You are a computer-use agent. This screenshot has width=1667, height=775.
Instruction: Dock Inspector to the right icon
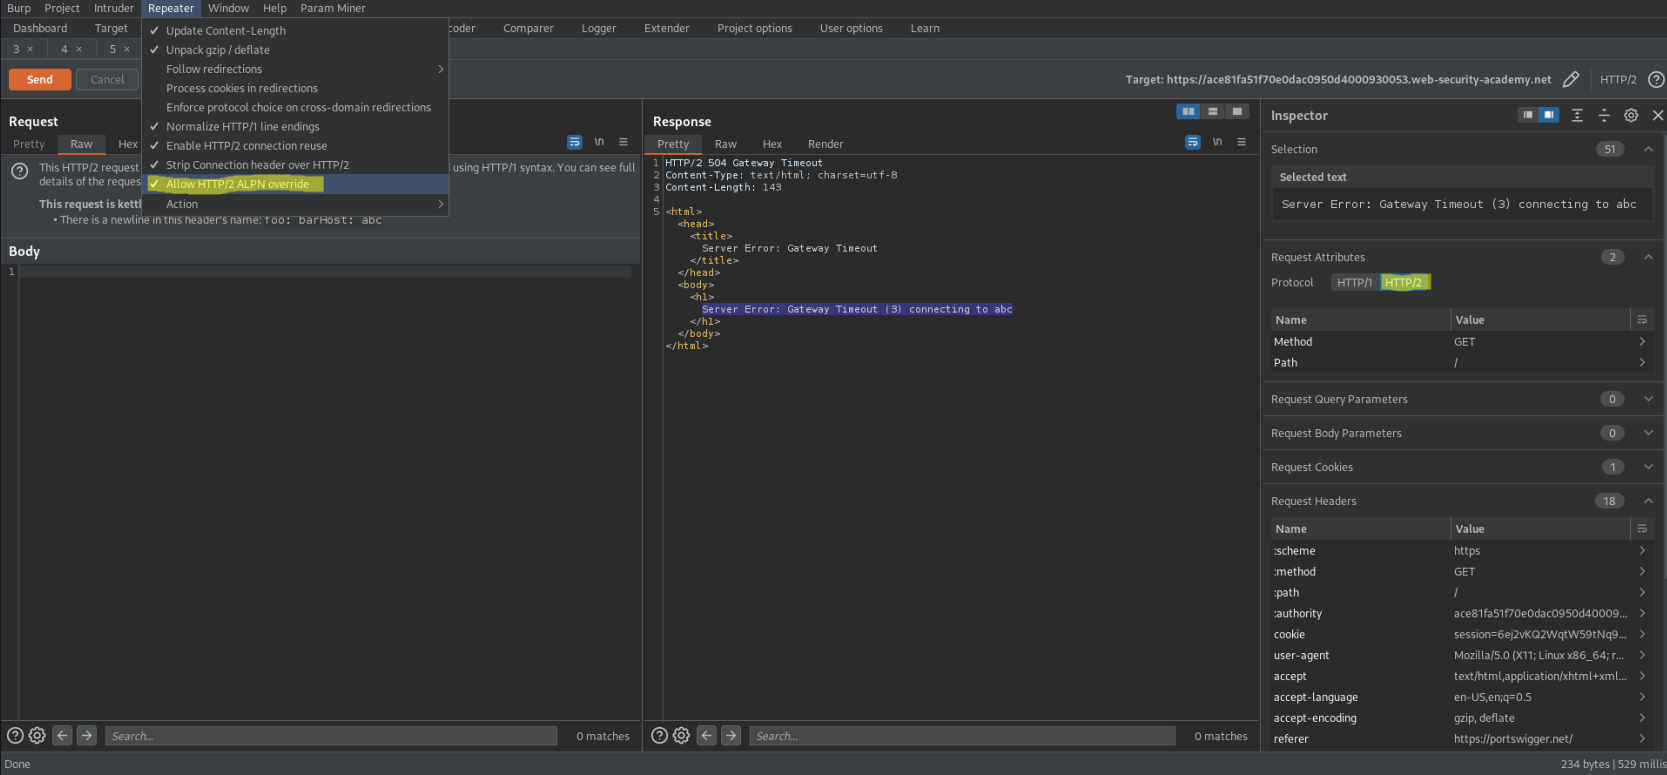[x=1549, y=115]
